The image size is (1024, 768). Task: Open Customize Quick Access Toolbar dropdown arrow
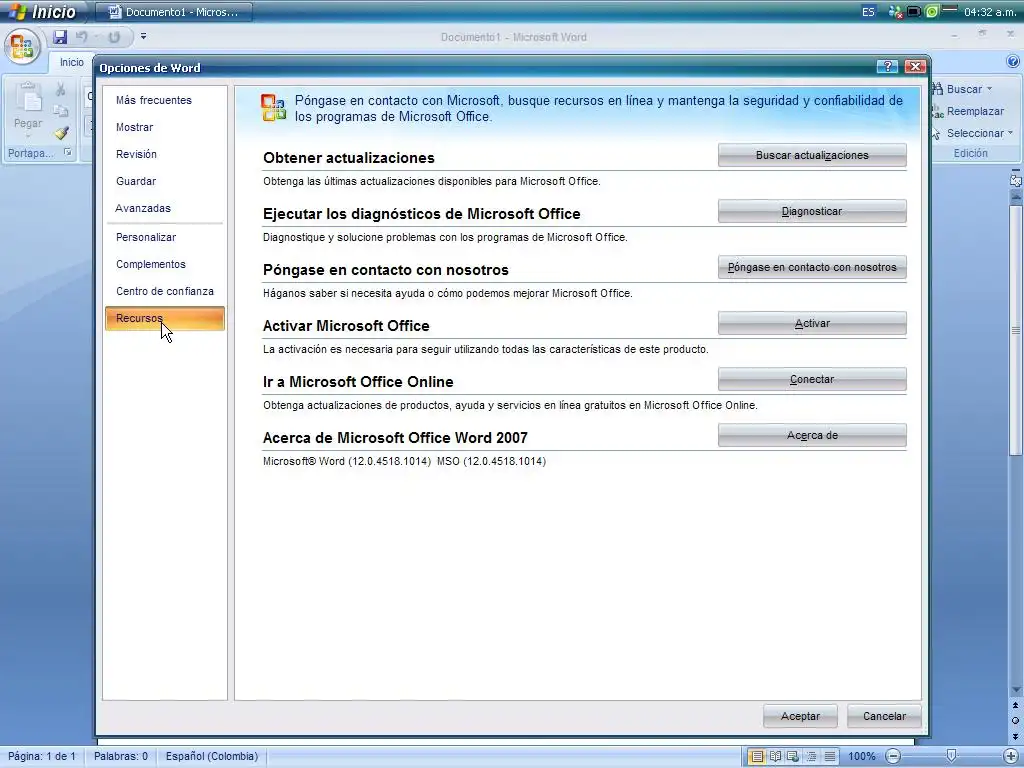pos(143,37)
